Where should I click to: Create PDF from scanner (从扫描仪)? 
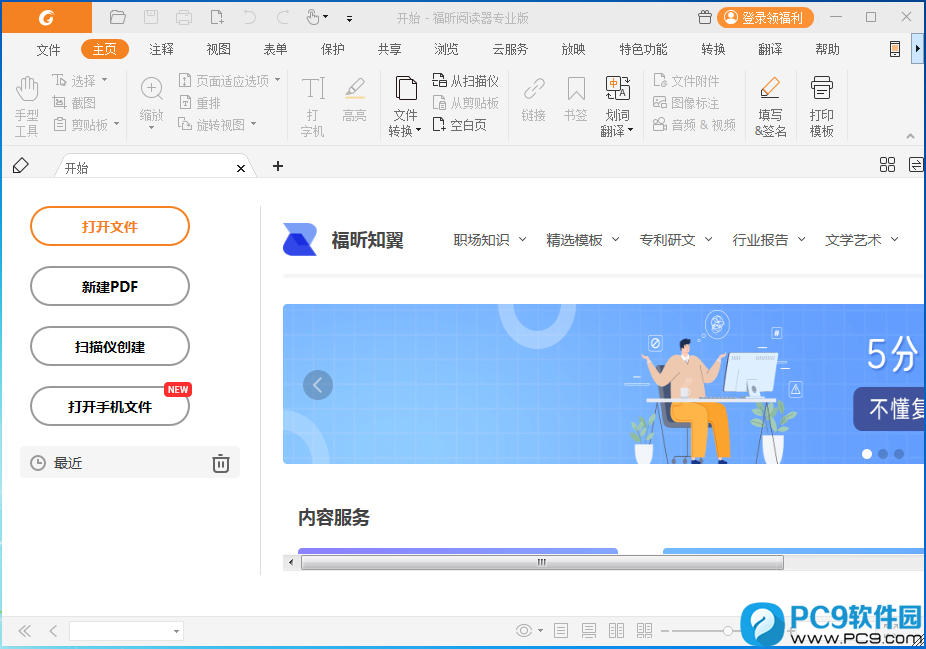(x=465, y=81)
